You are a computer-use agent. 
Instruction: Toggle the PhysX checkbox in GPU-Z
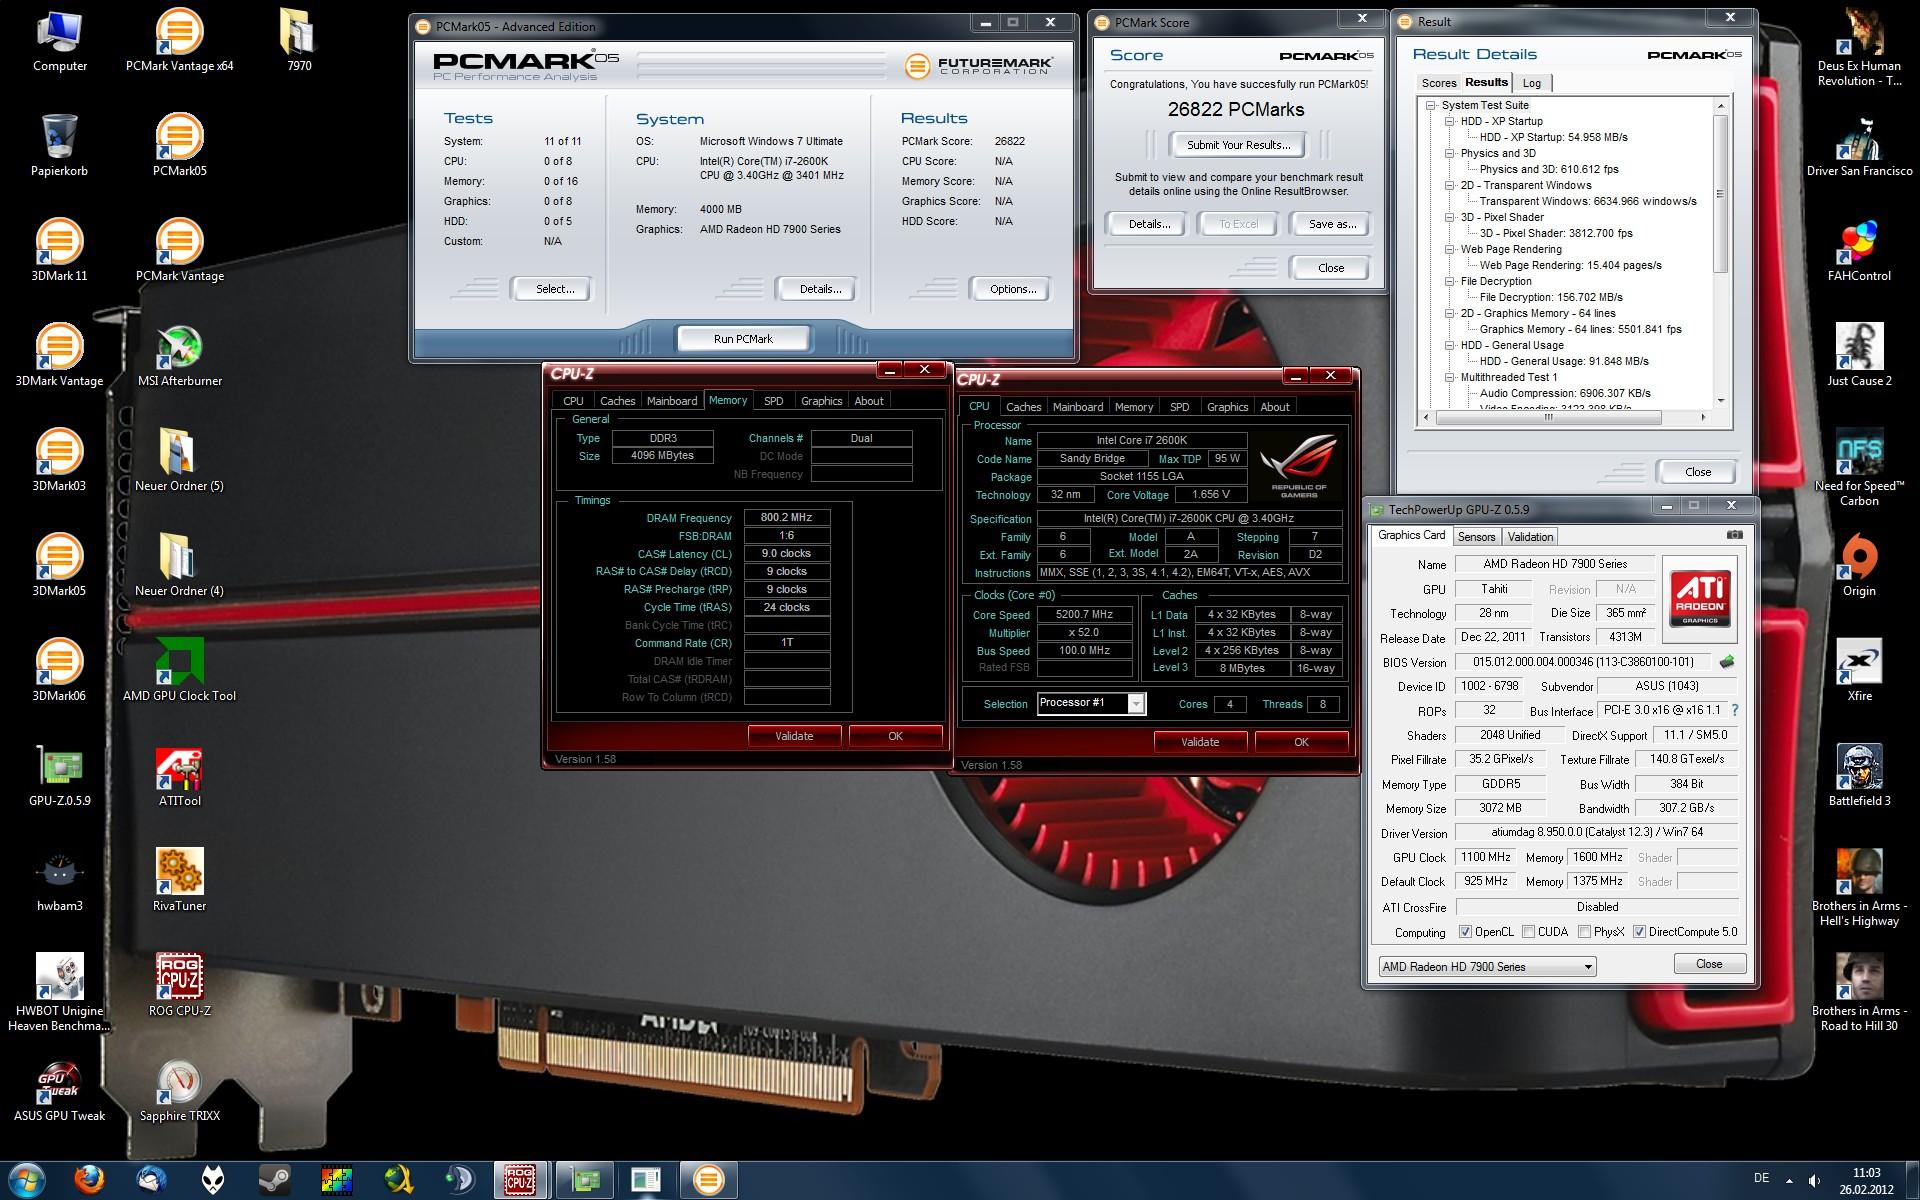[x=1584, y=932]
